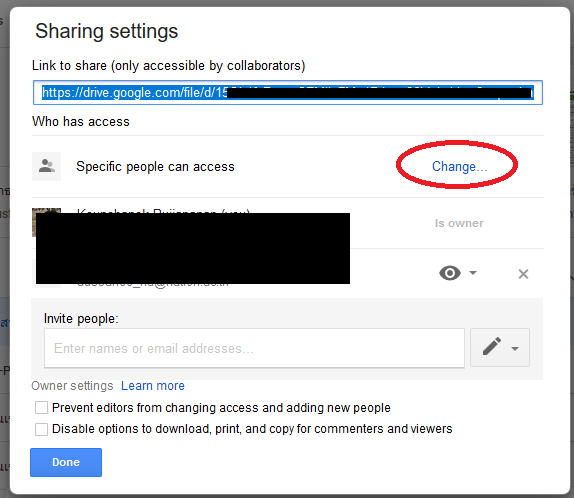Image resolution: width=574 pixels, height=498 pixels.
Task: Click the 'Sharing settings' dialog title
Action: (107, 31)
